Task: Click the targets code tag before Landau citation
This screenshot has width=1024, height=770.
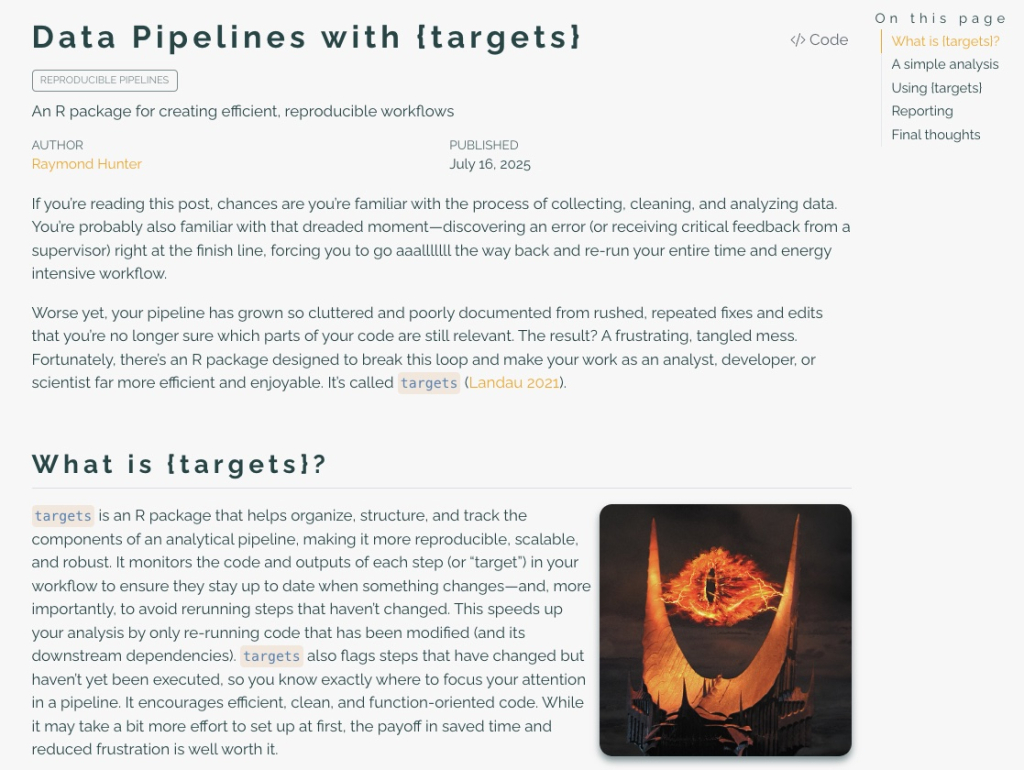Action: (429, 383)
